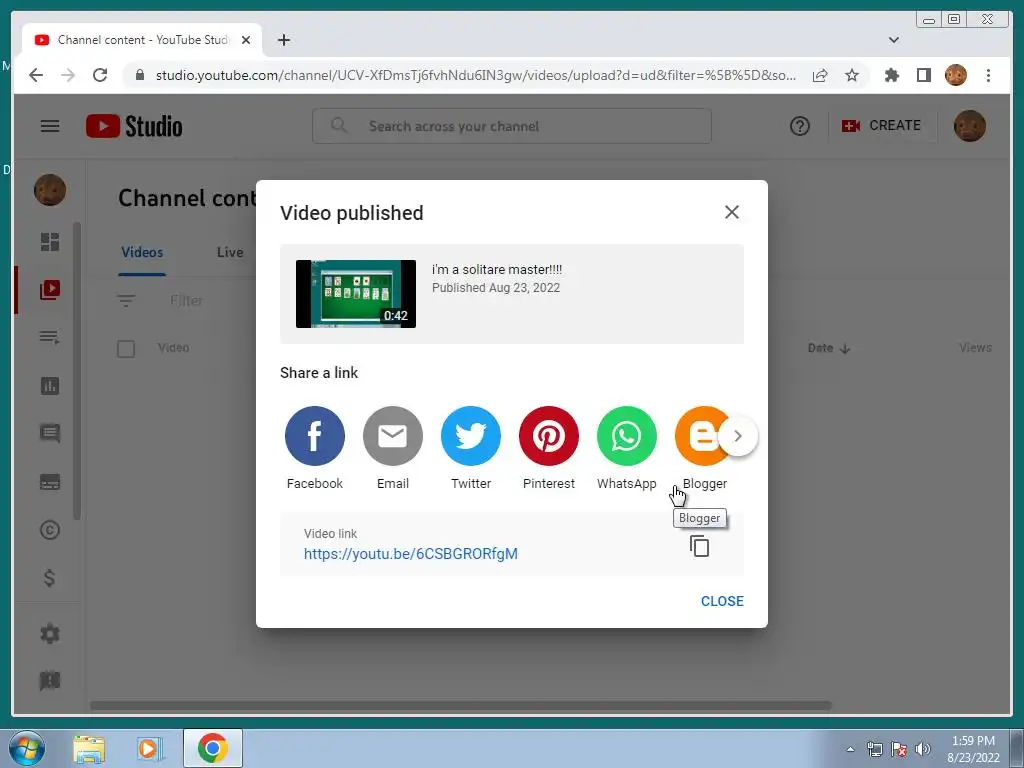Open the Windows Start menu

tap(26, 748)
